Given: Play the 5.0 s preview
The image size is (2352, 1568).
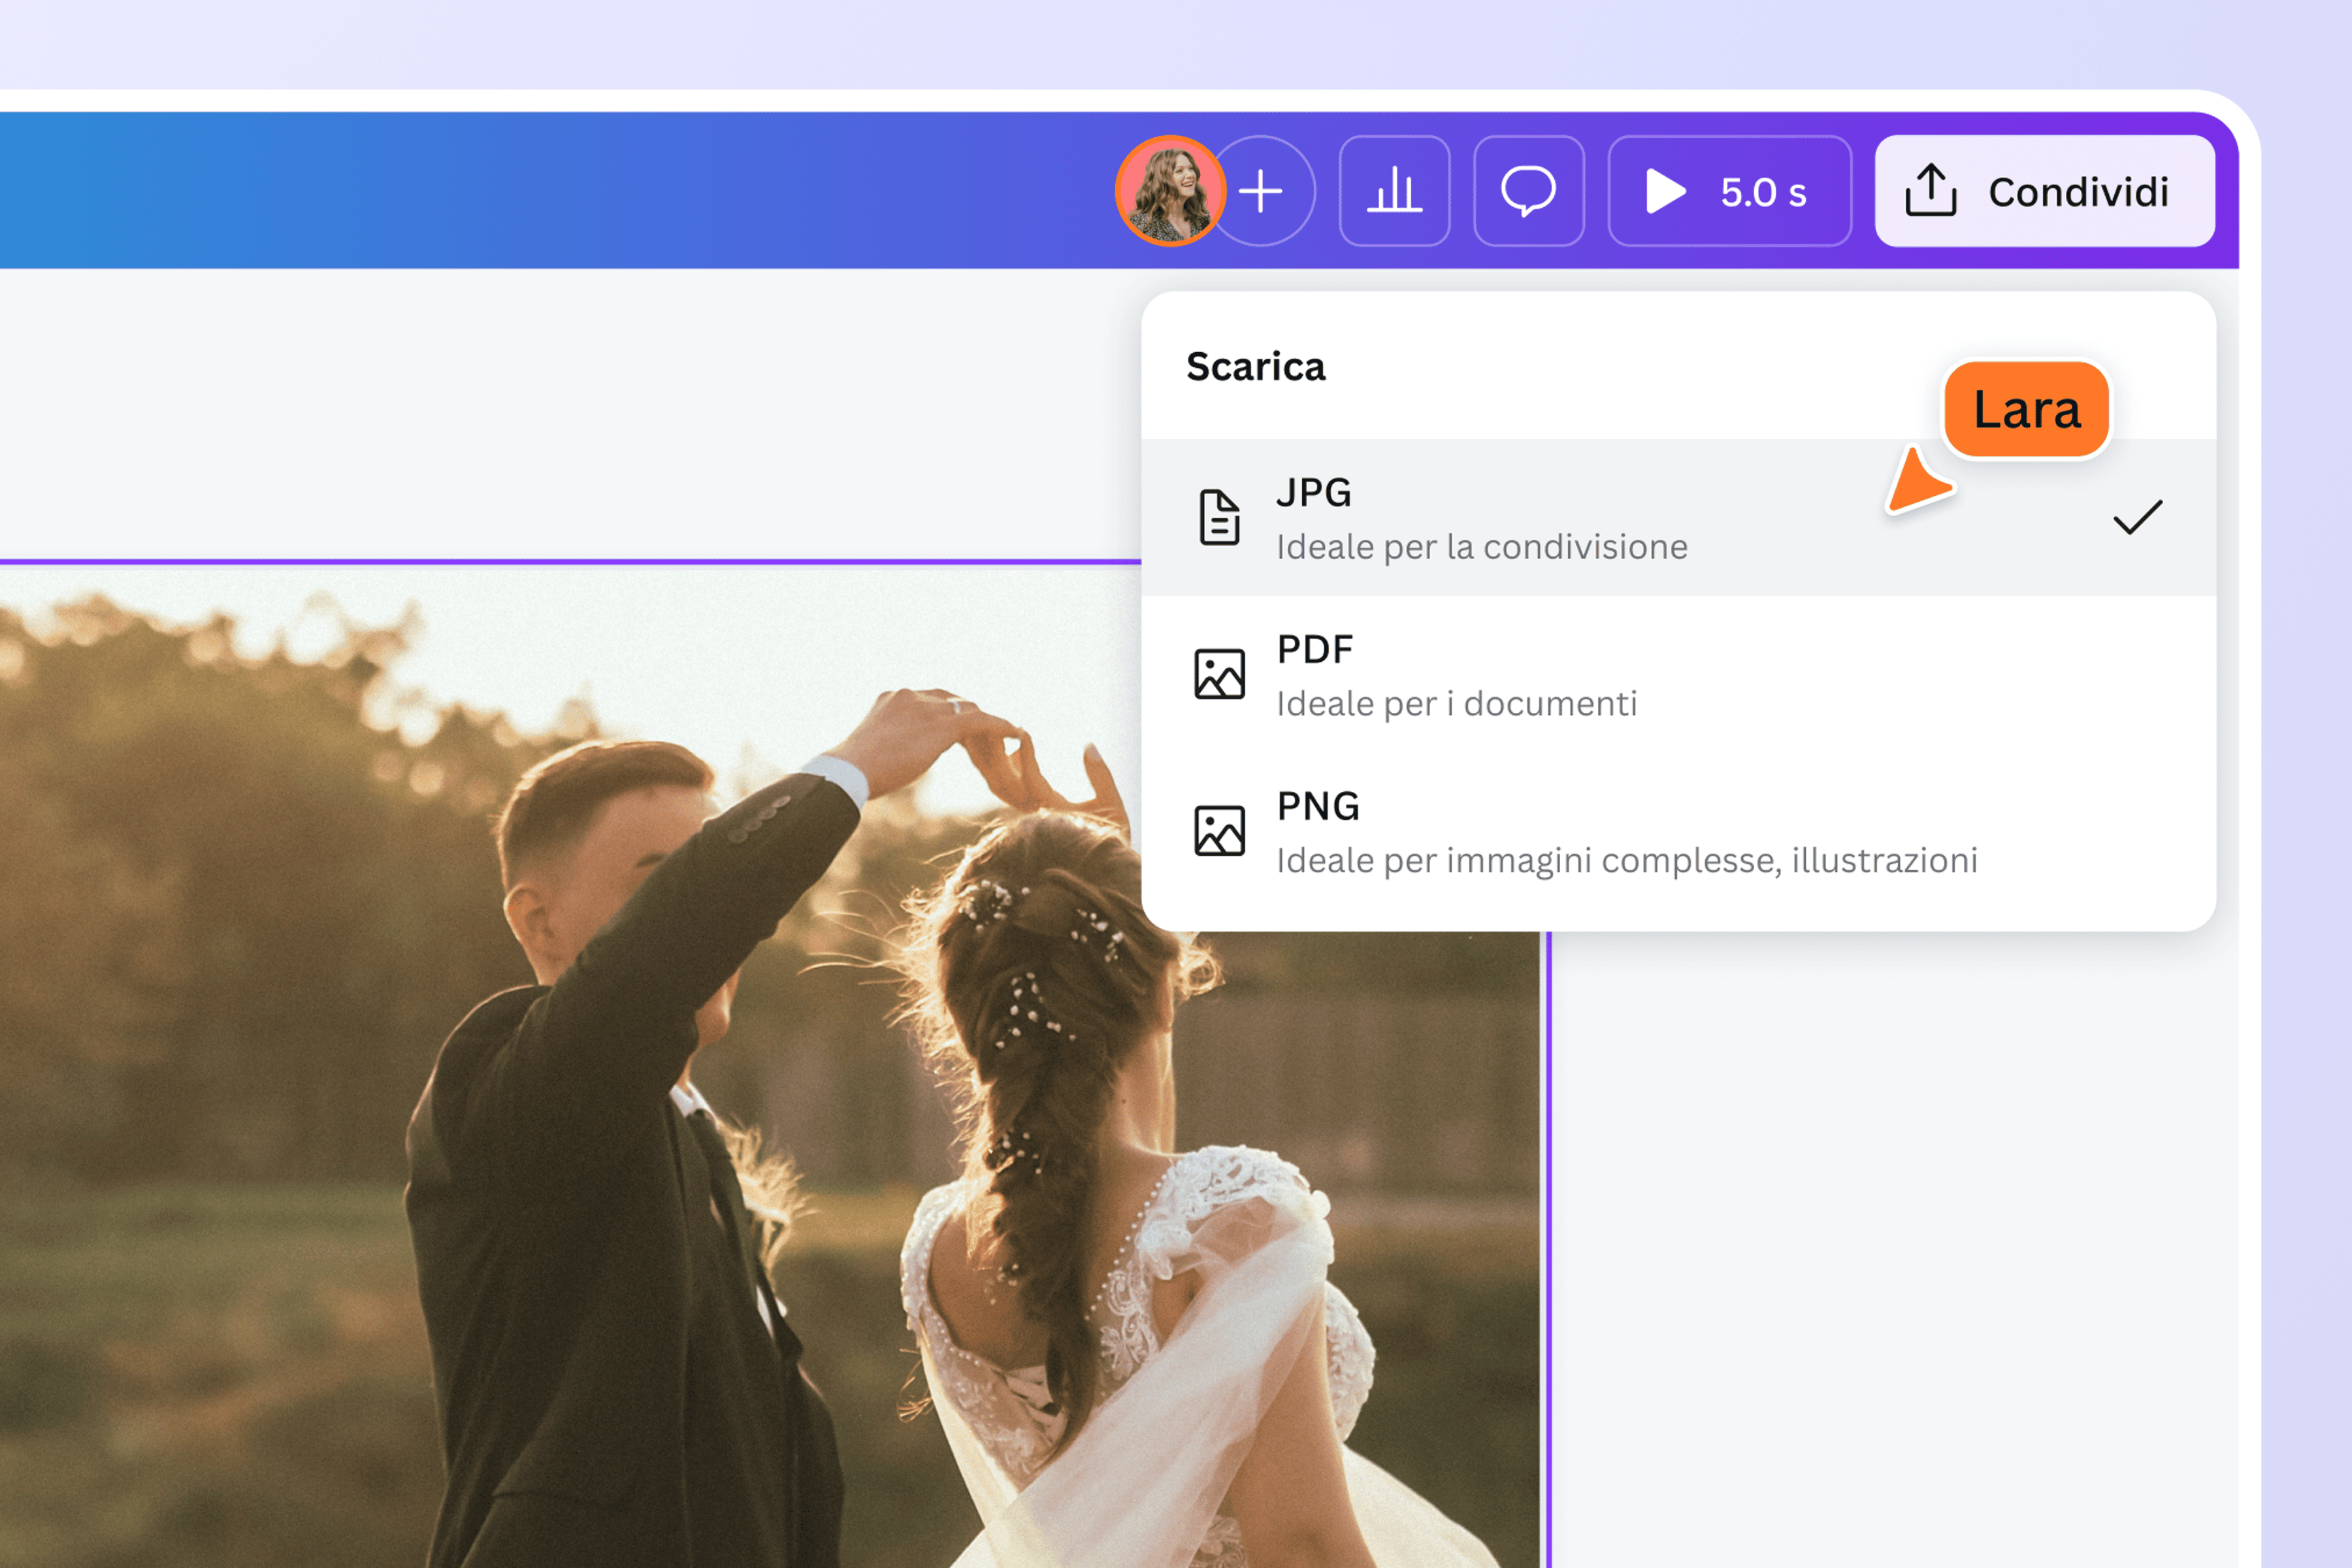Looking at the screenshot, I should (1730, 191).
